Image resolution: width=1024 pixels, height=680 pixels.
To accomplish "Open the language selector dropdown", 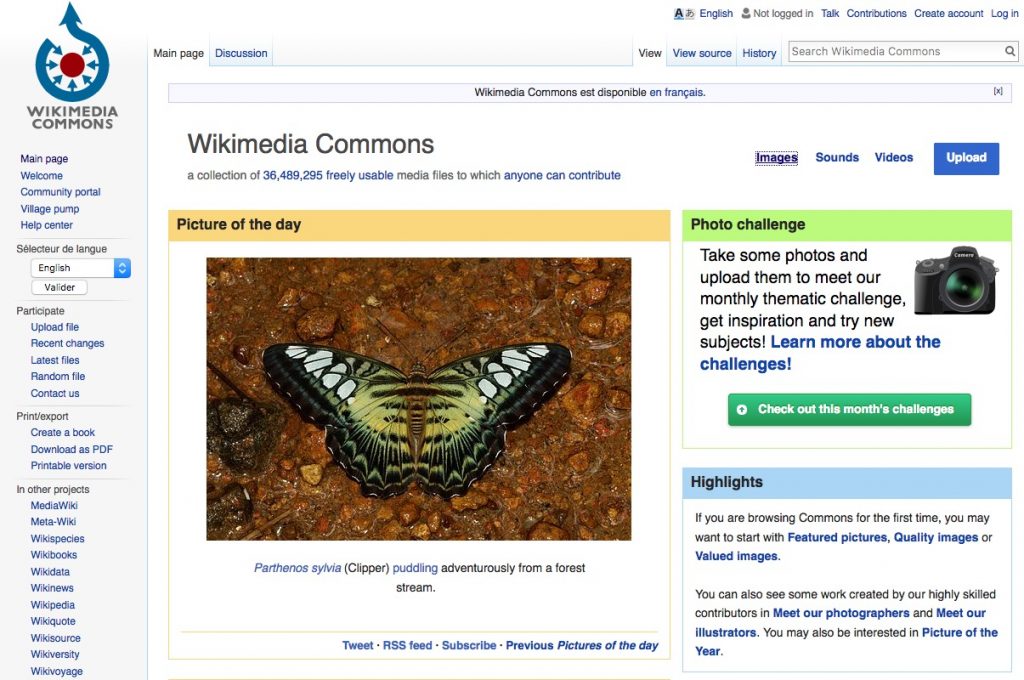I will click(x=80, y=268).
